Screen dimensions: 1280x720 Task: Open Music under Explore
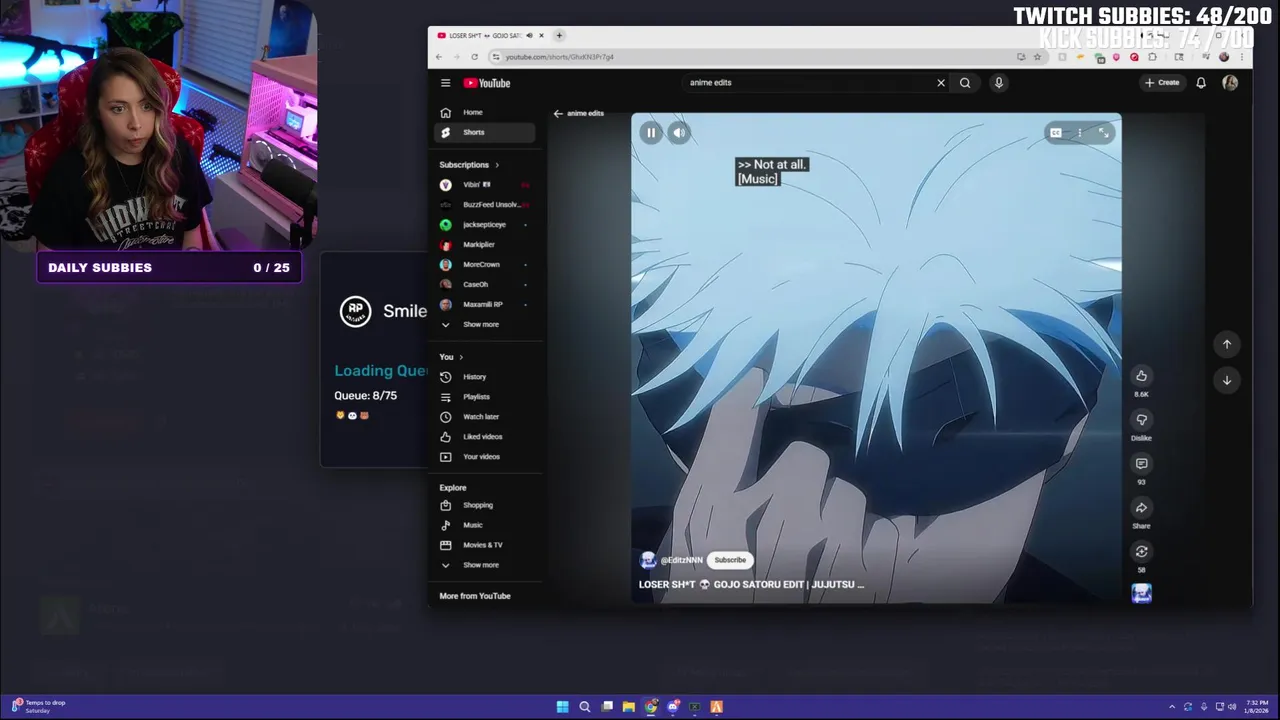coord(485,525)
